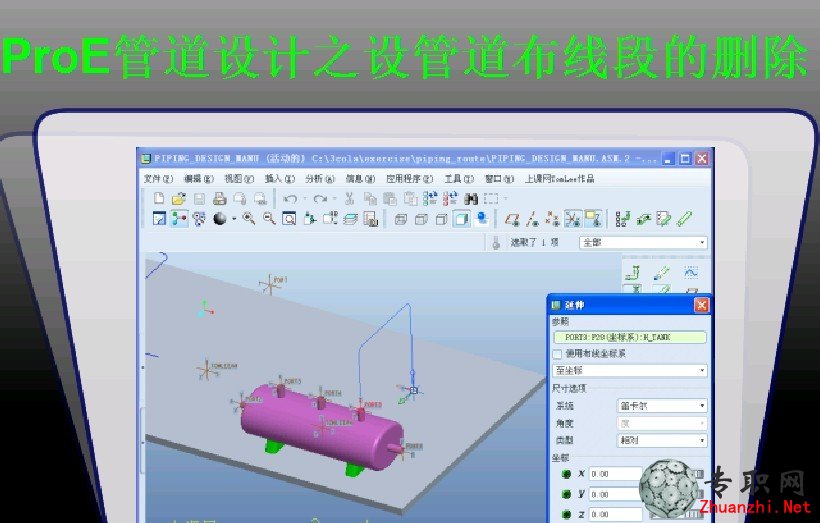820x523 pixels.
Task: Click the Paste icon
Action: (390, 199)
